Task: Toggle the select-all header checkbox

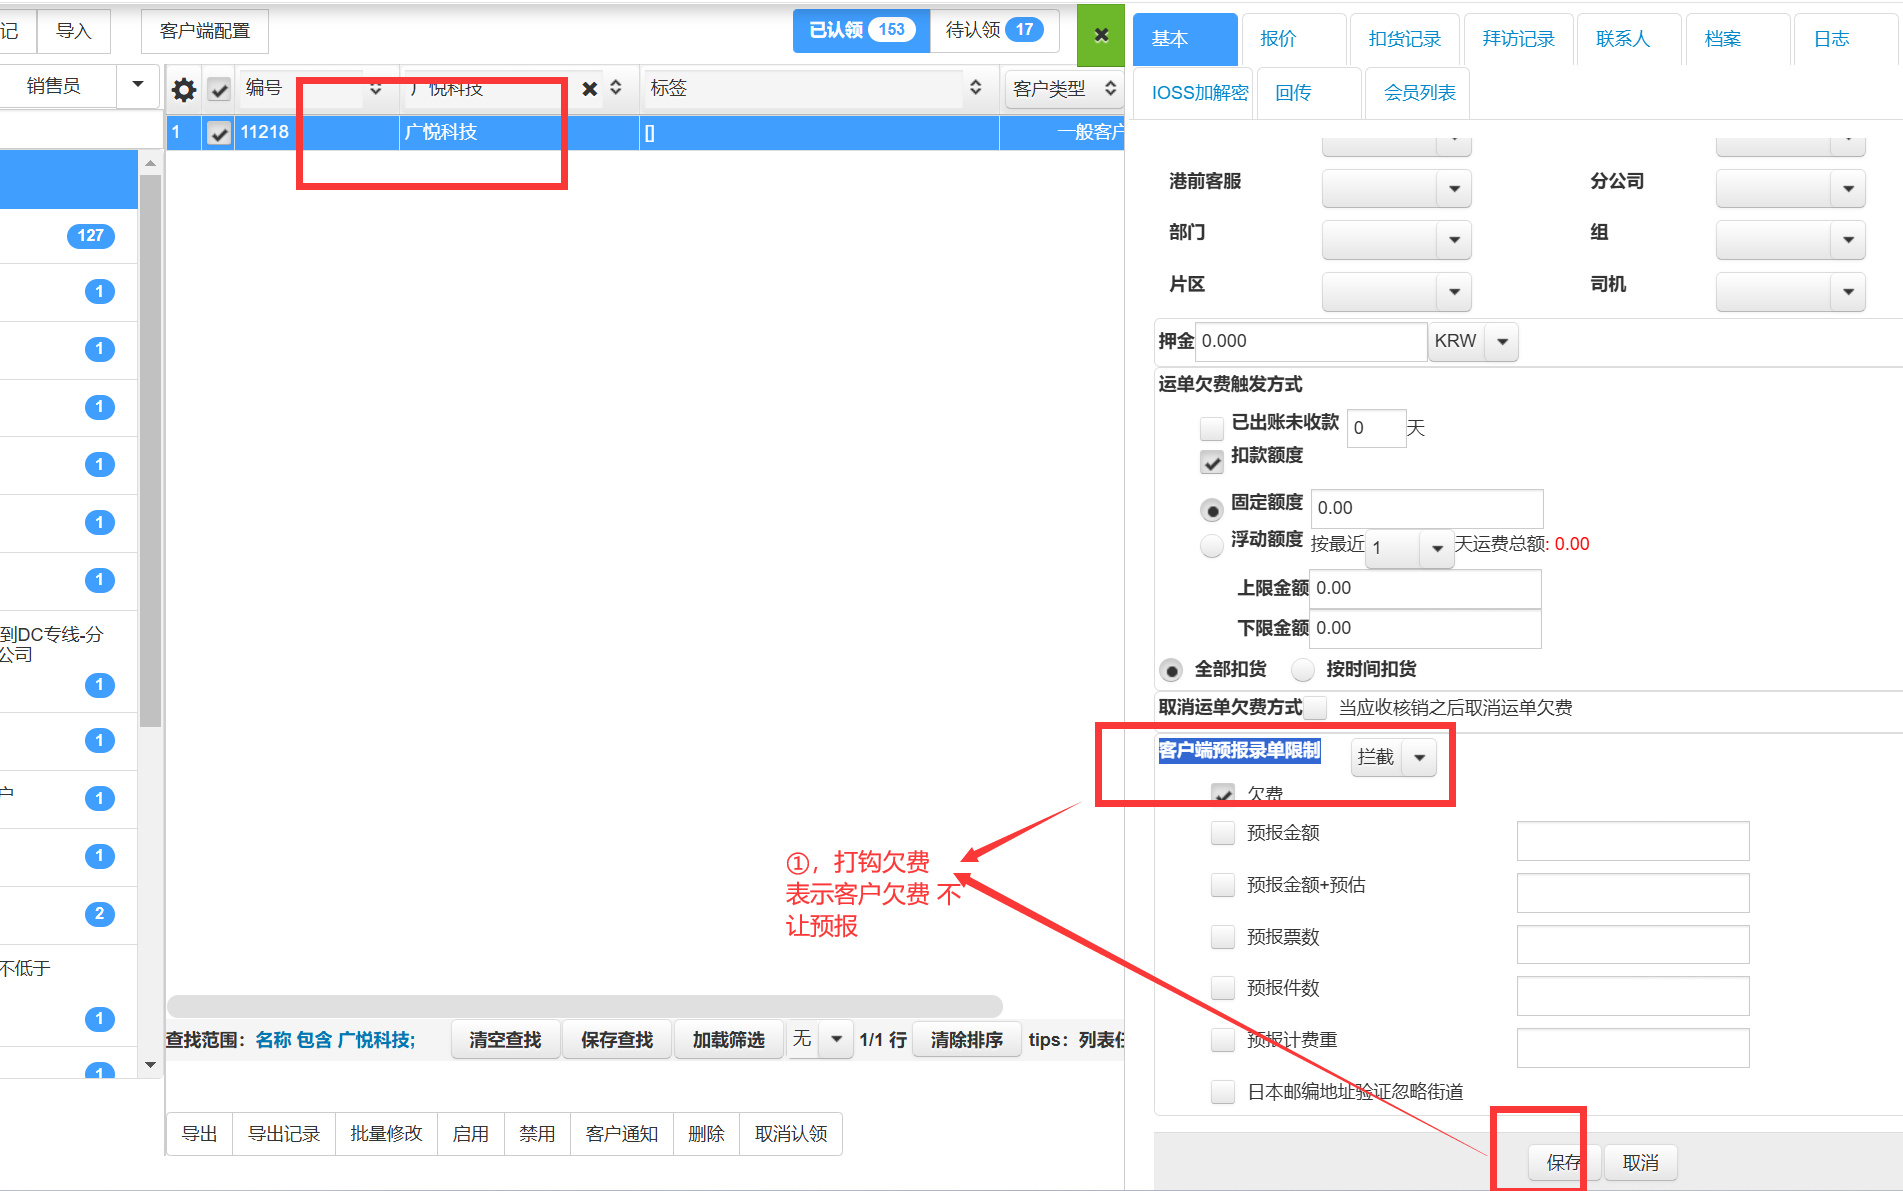Action: 219,90
